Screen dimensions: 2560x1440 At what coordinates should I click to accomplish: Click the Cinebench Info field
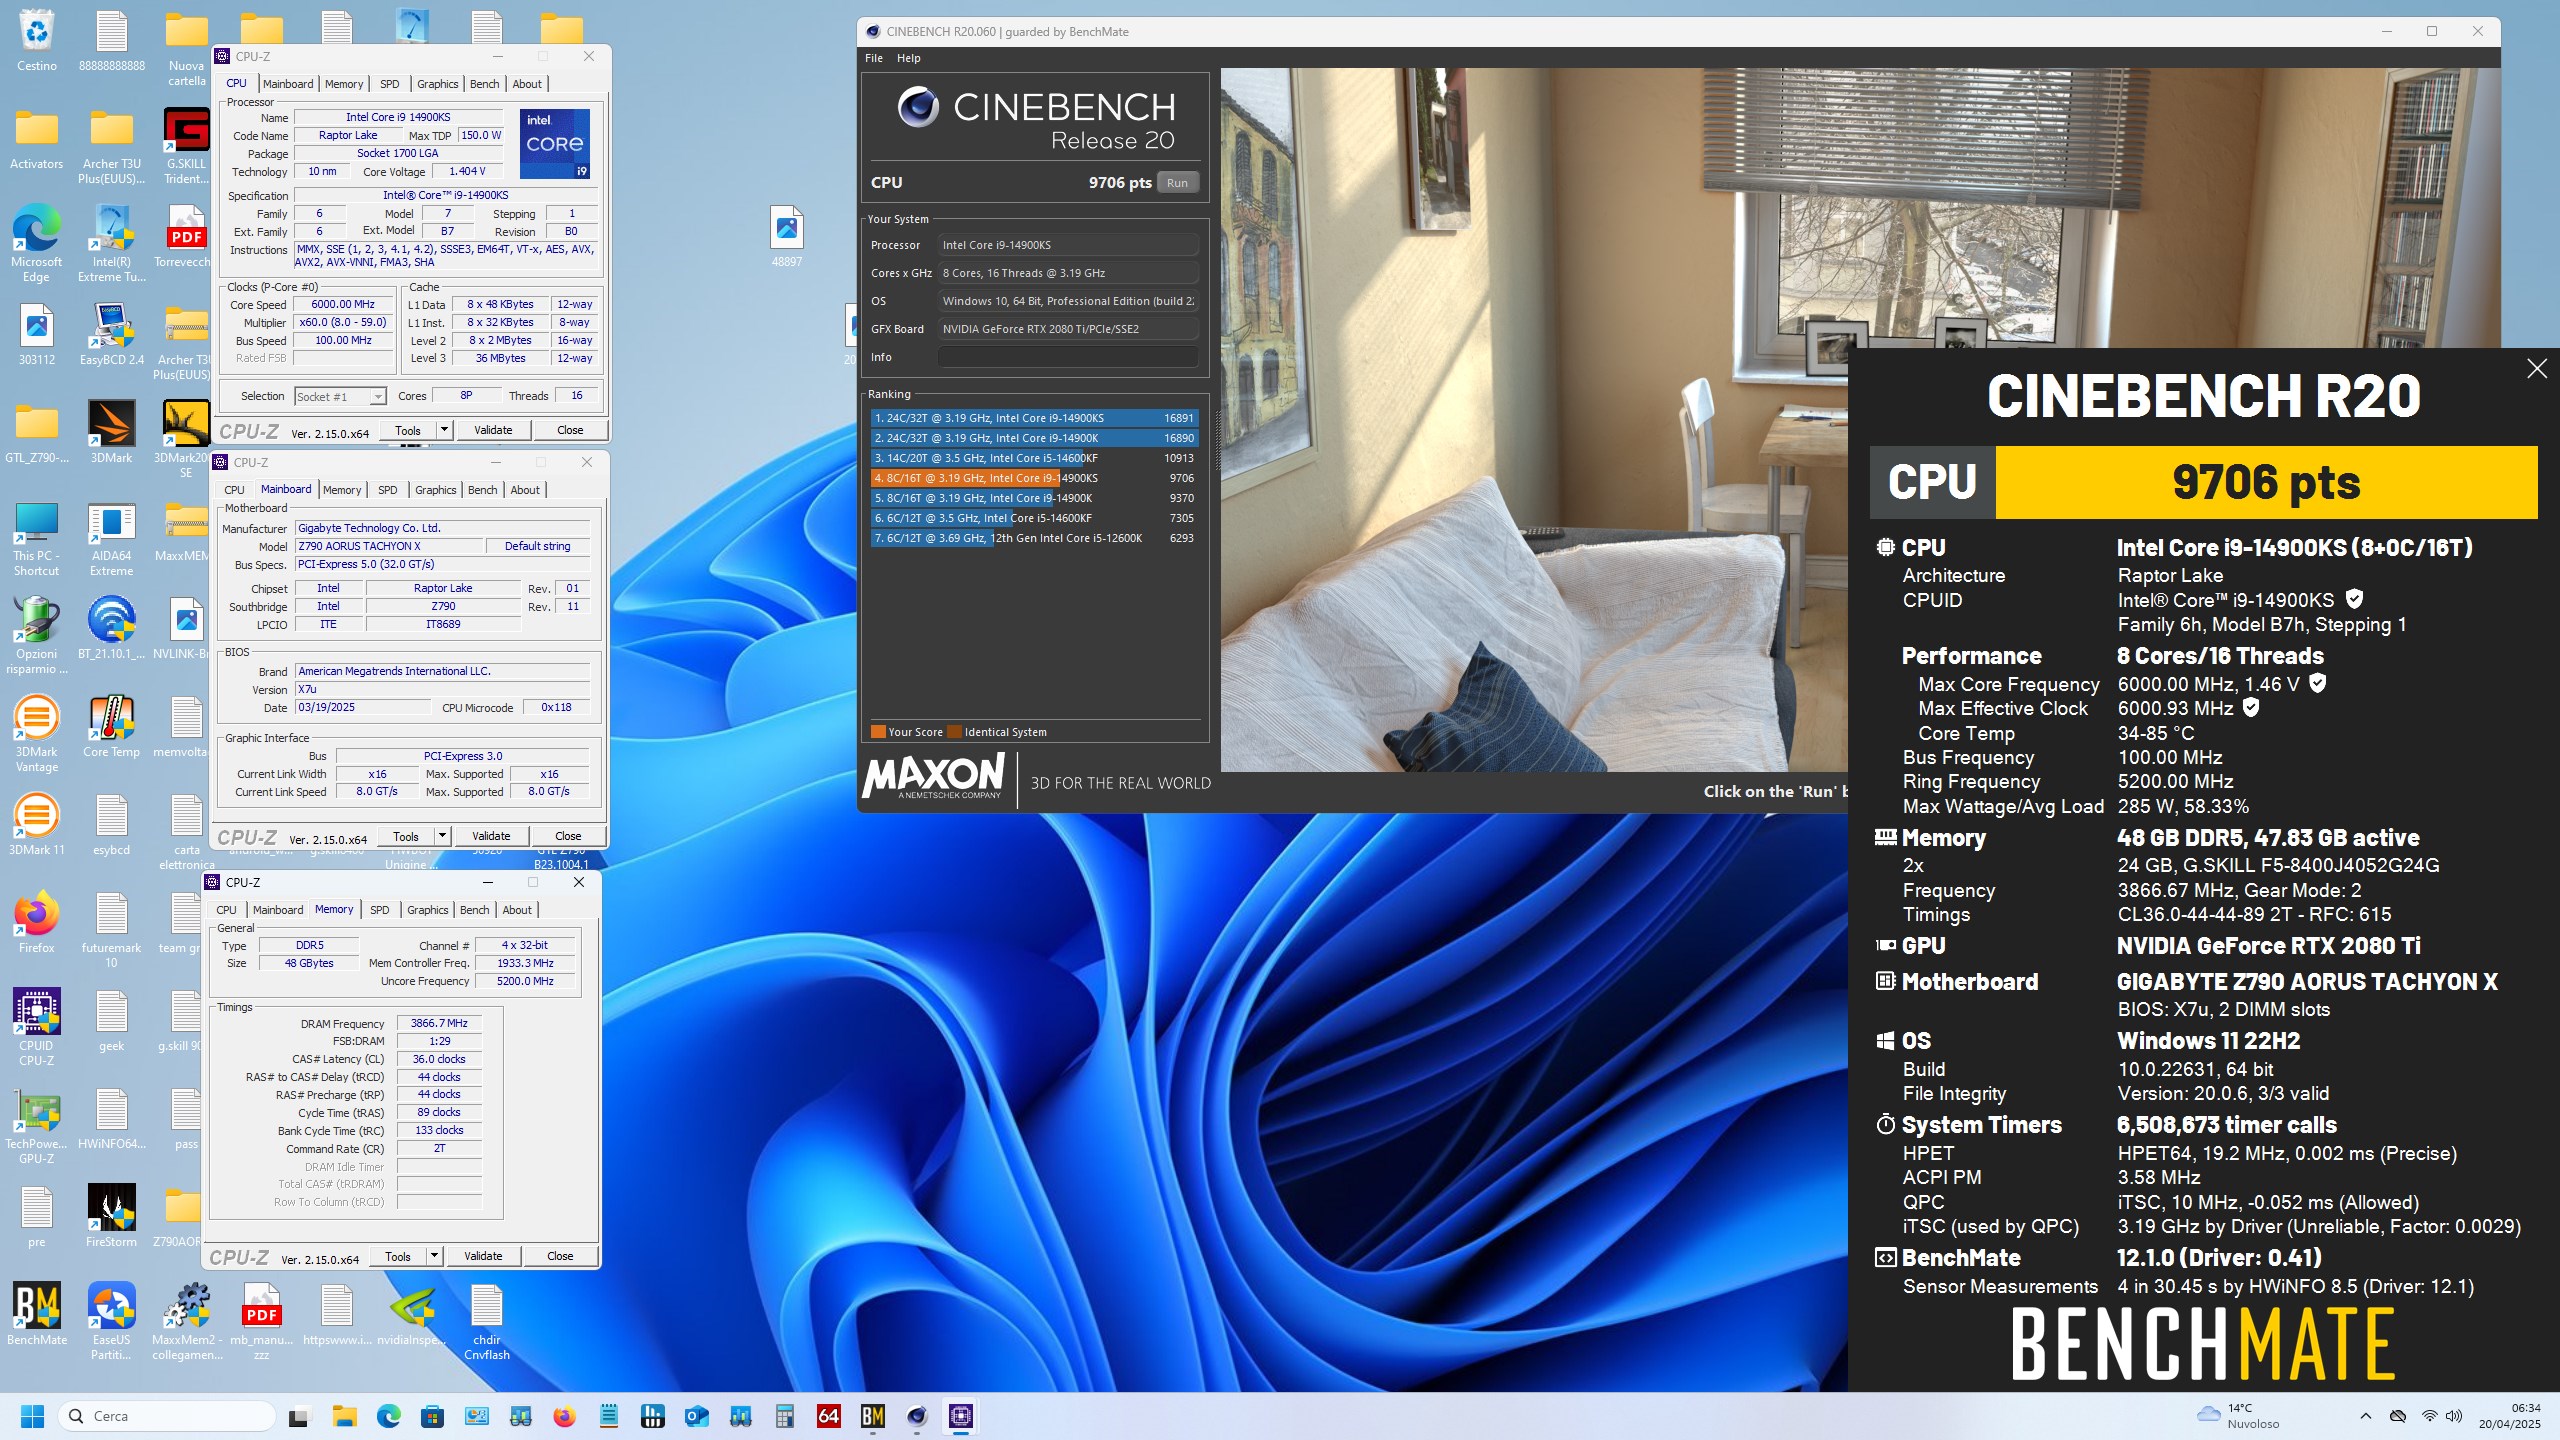click(x=1068, y=357)
